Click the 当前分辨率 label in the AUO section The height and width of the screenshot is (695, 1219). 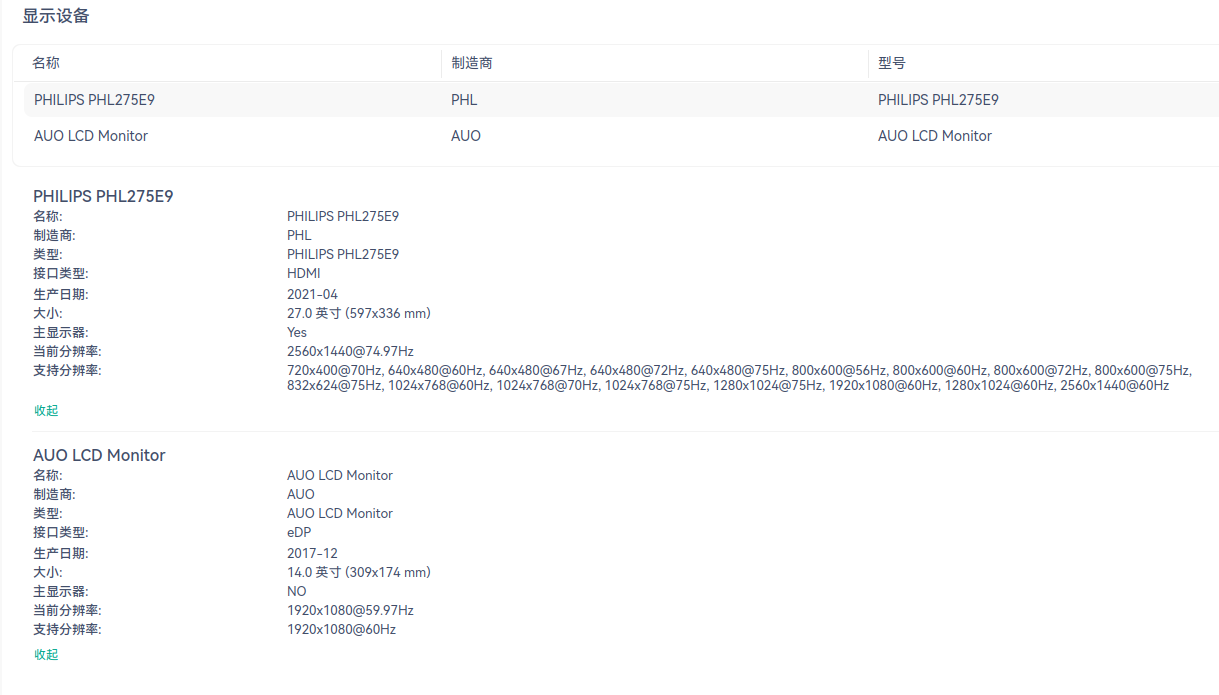67,610
